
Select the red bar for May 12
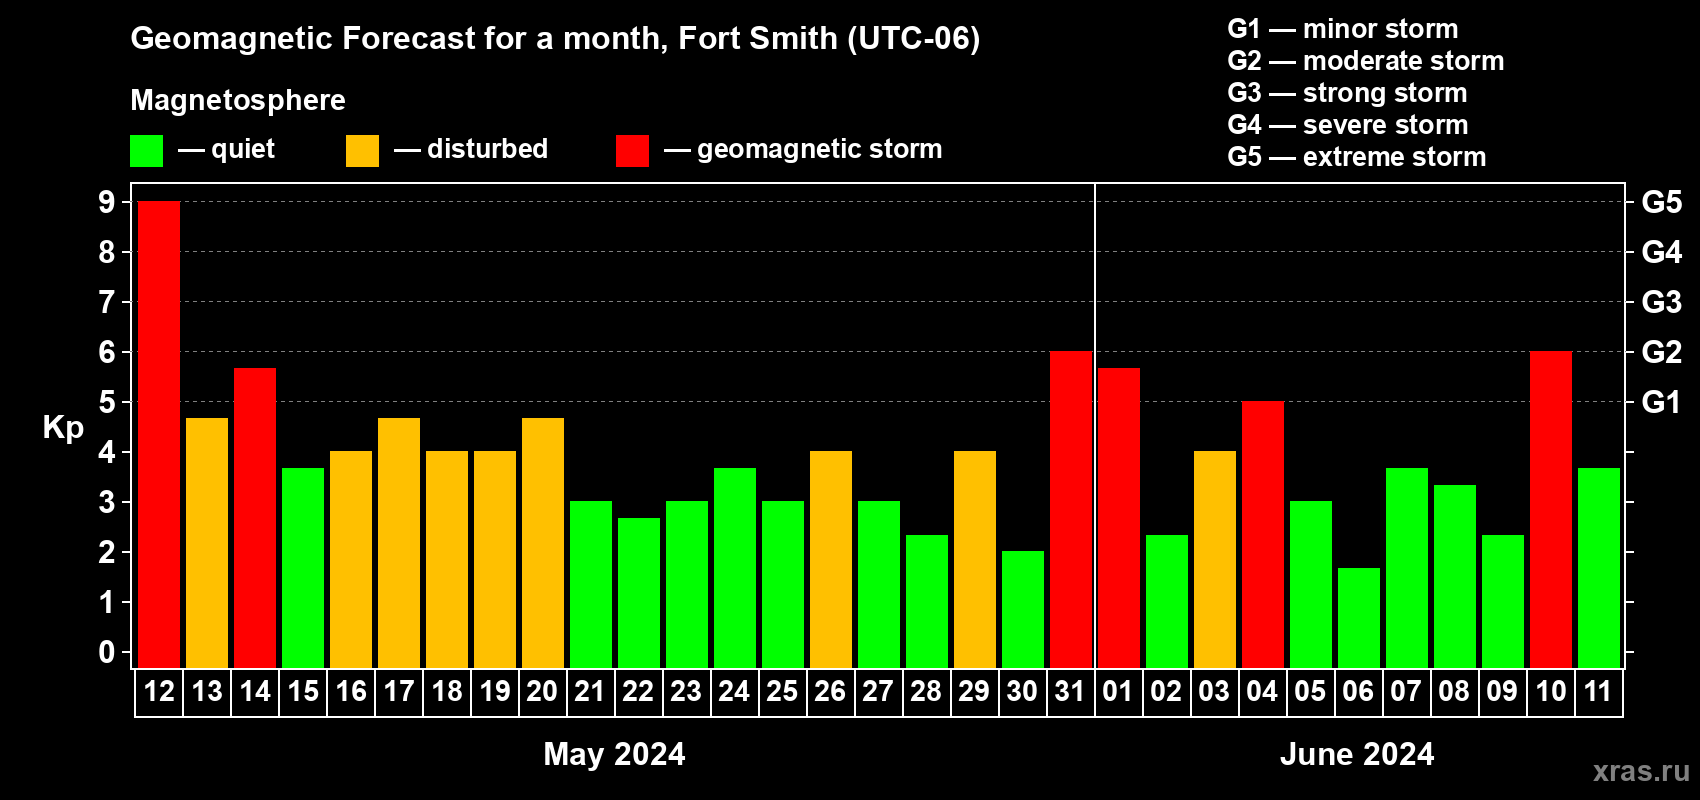pos(159,434)
